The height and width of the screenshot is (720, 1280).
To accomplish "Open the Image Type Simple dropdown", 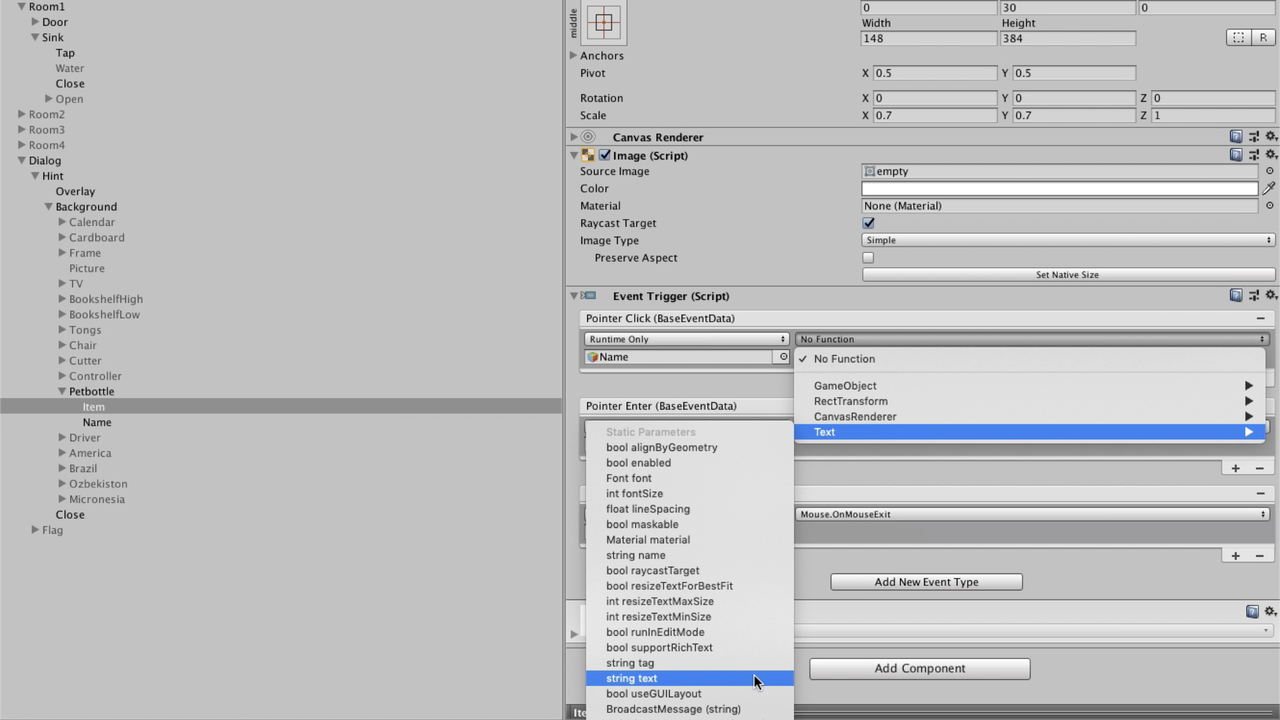I will [1067, 240].
